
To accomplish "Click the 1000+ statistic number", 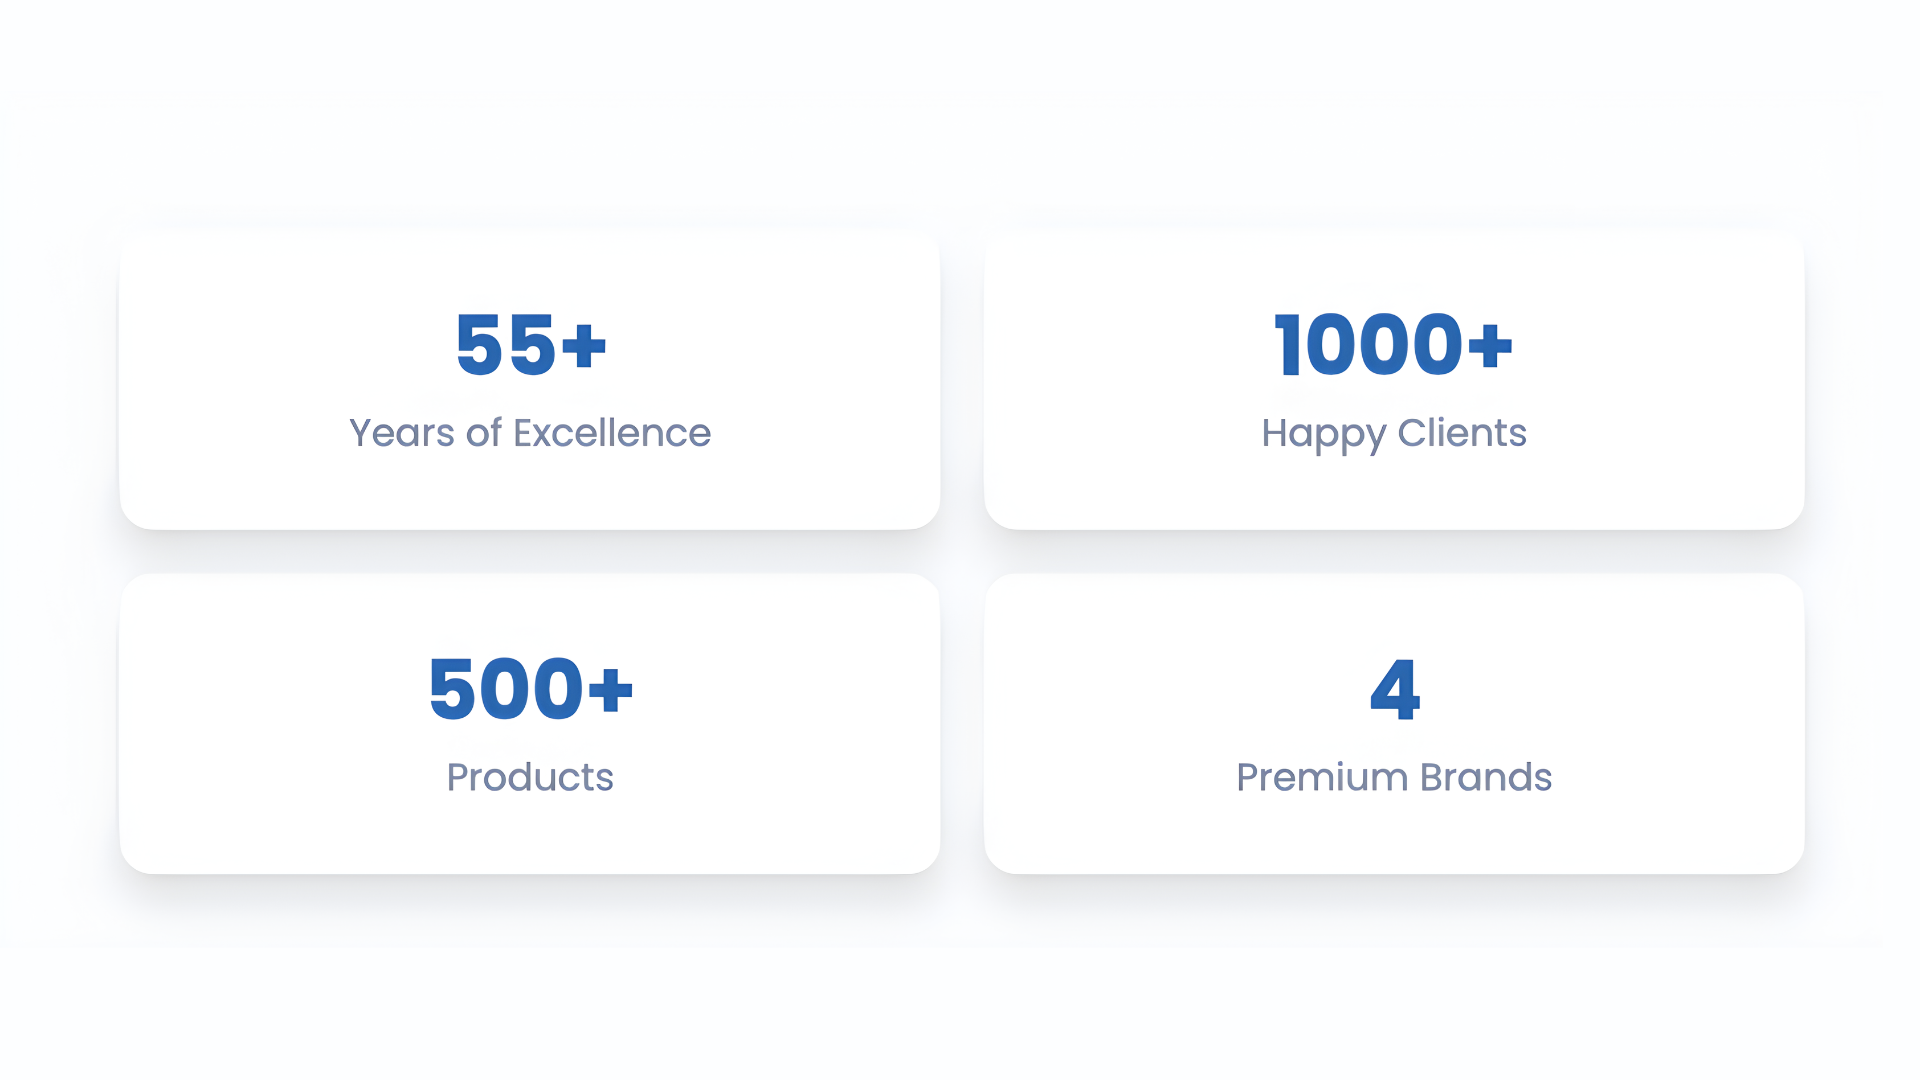I will [x=1393, y=345].
